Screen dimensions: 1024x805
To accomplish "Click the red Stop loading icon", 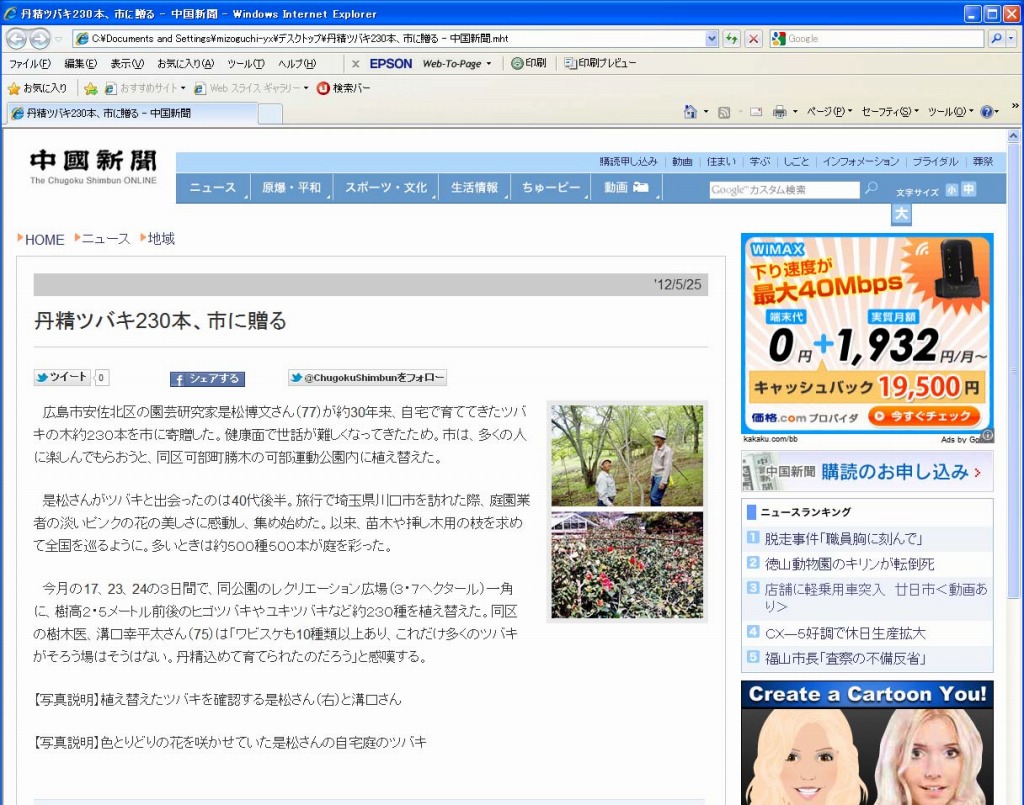I will pos(753,39).
